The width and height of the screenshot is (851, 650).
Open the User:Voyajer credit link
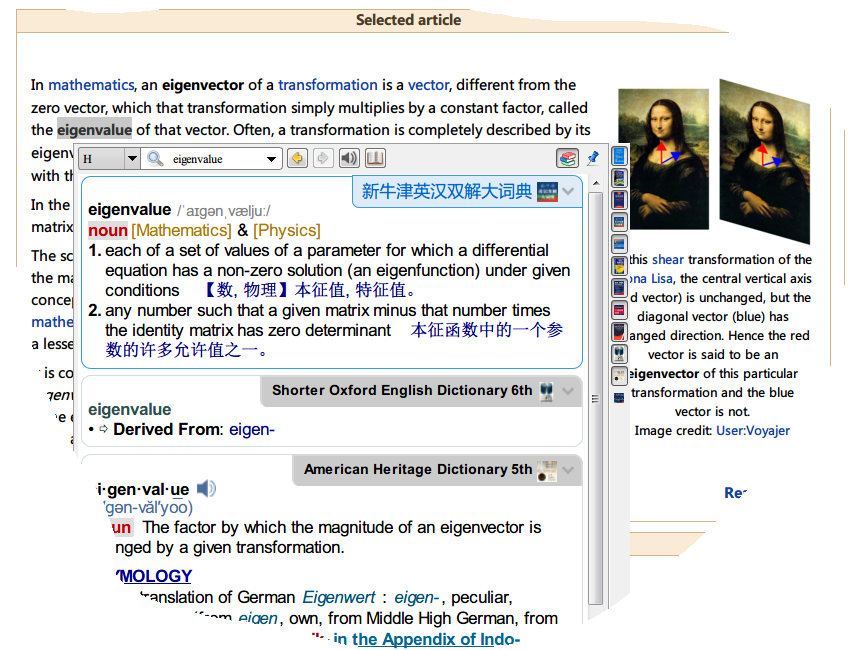coord(753,430)
